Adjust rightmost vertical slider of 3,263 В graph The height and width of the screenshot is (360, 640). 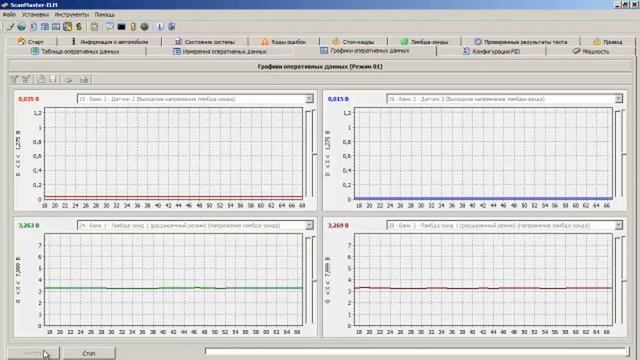tap(313, 280)
